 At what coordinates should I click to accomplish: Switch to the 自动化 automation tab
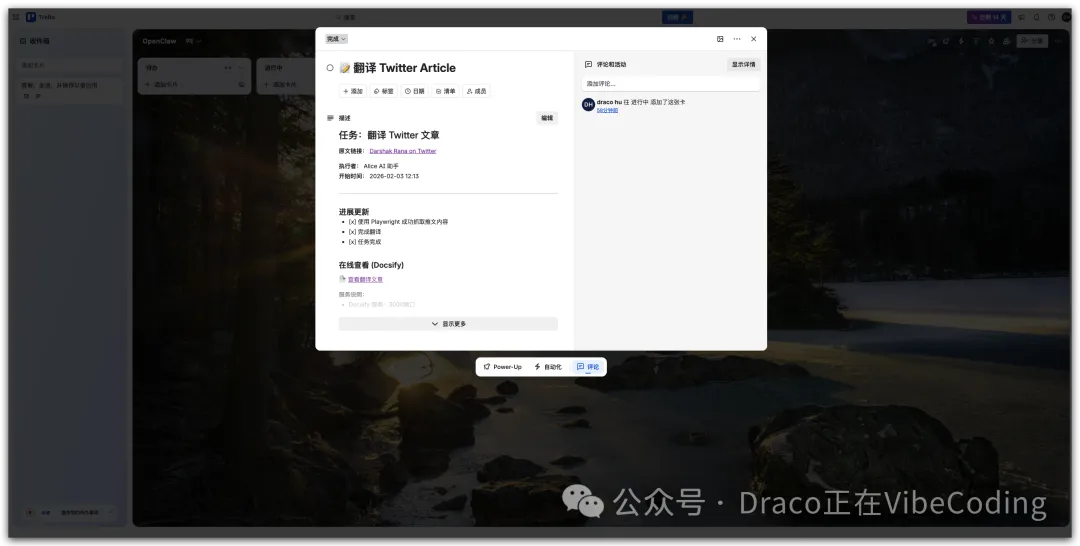tap(548, 367)
